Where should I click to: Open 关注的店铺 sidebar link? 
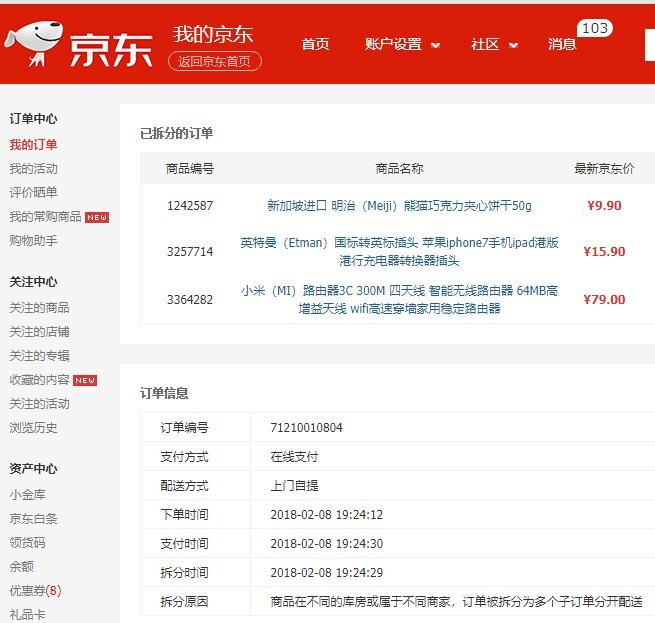point(39,332)
